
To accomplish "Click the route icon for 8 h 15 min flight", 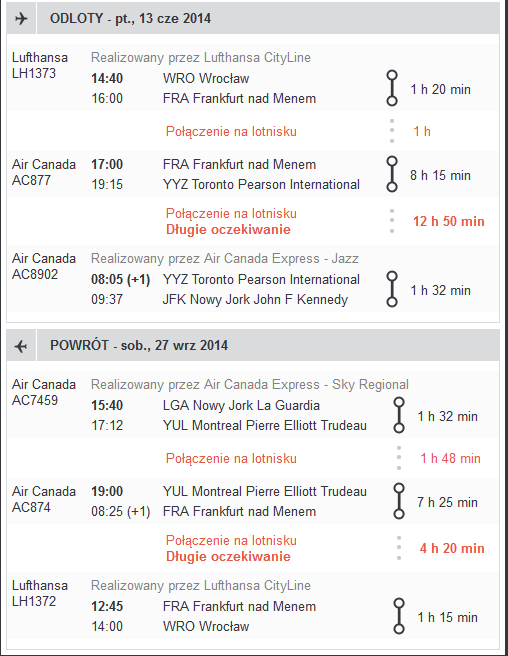I will click(x=392, y=174).
